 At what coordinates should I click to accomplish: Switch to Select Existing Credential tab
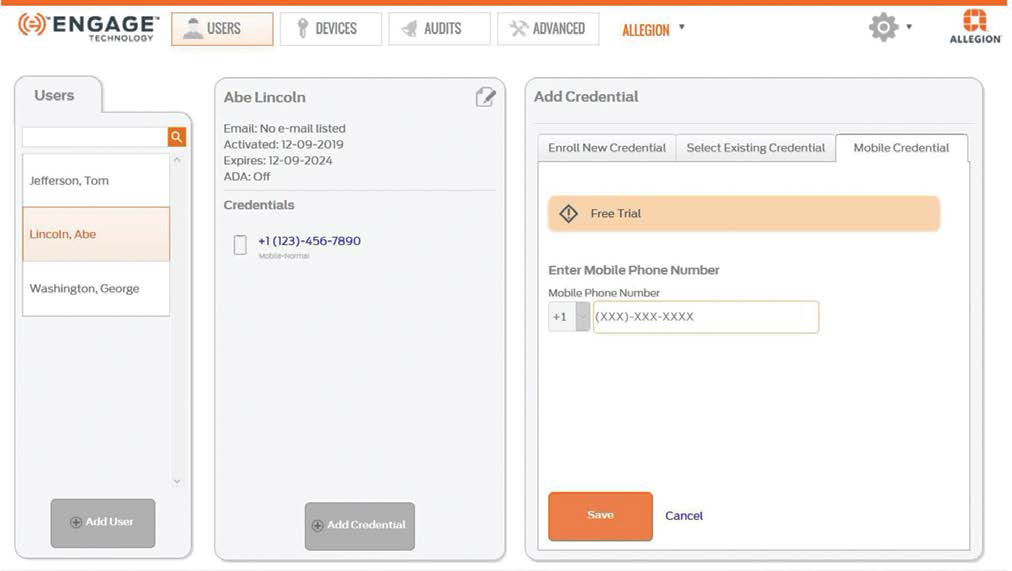tap(755, 148)
